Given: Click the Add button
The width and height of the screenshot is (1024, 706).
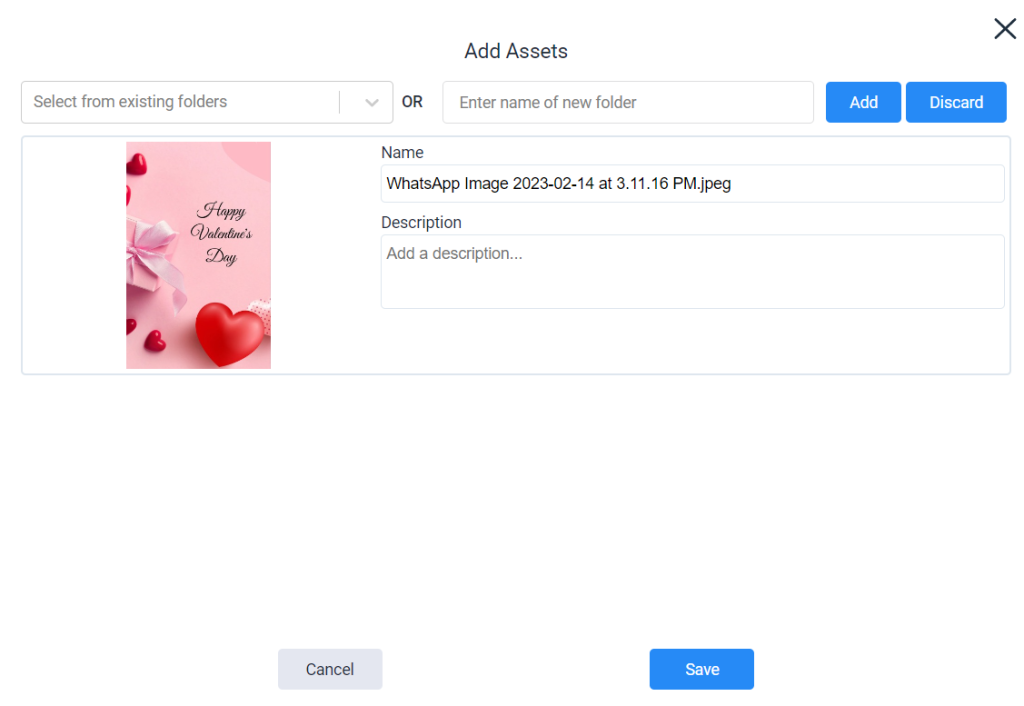Looking at the screenshot, I should tap(863, 102).
